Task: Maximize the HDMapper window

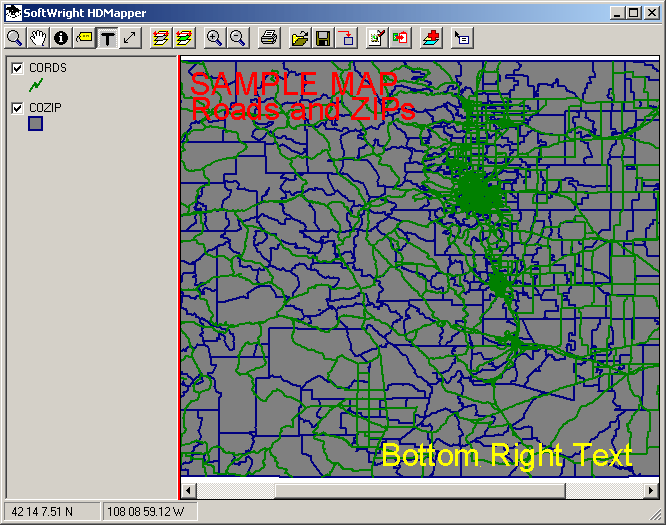Action: click(x=633, y=13)
